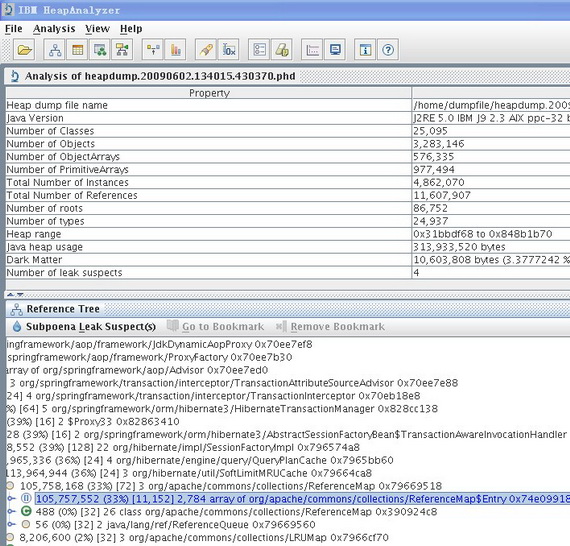570x546 pixels.
Task: Click the graph axes toolbar icon
Action: [x=312, y=49]
